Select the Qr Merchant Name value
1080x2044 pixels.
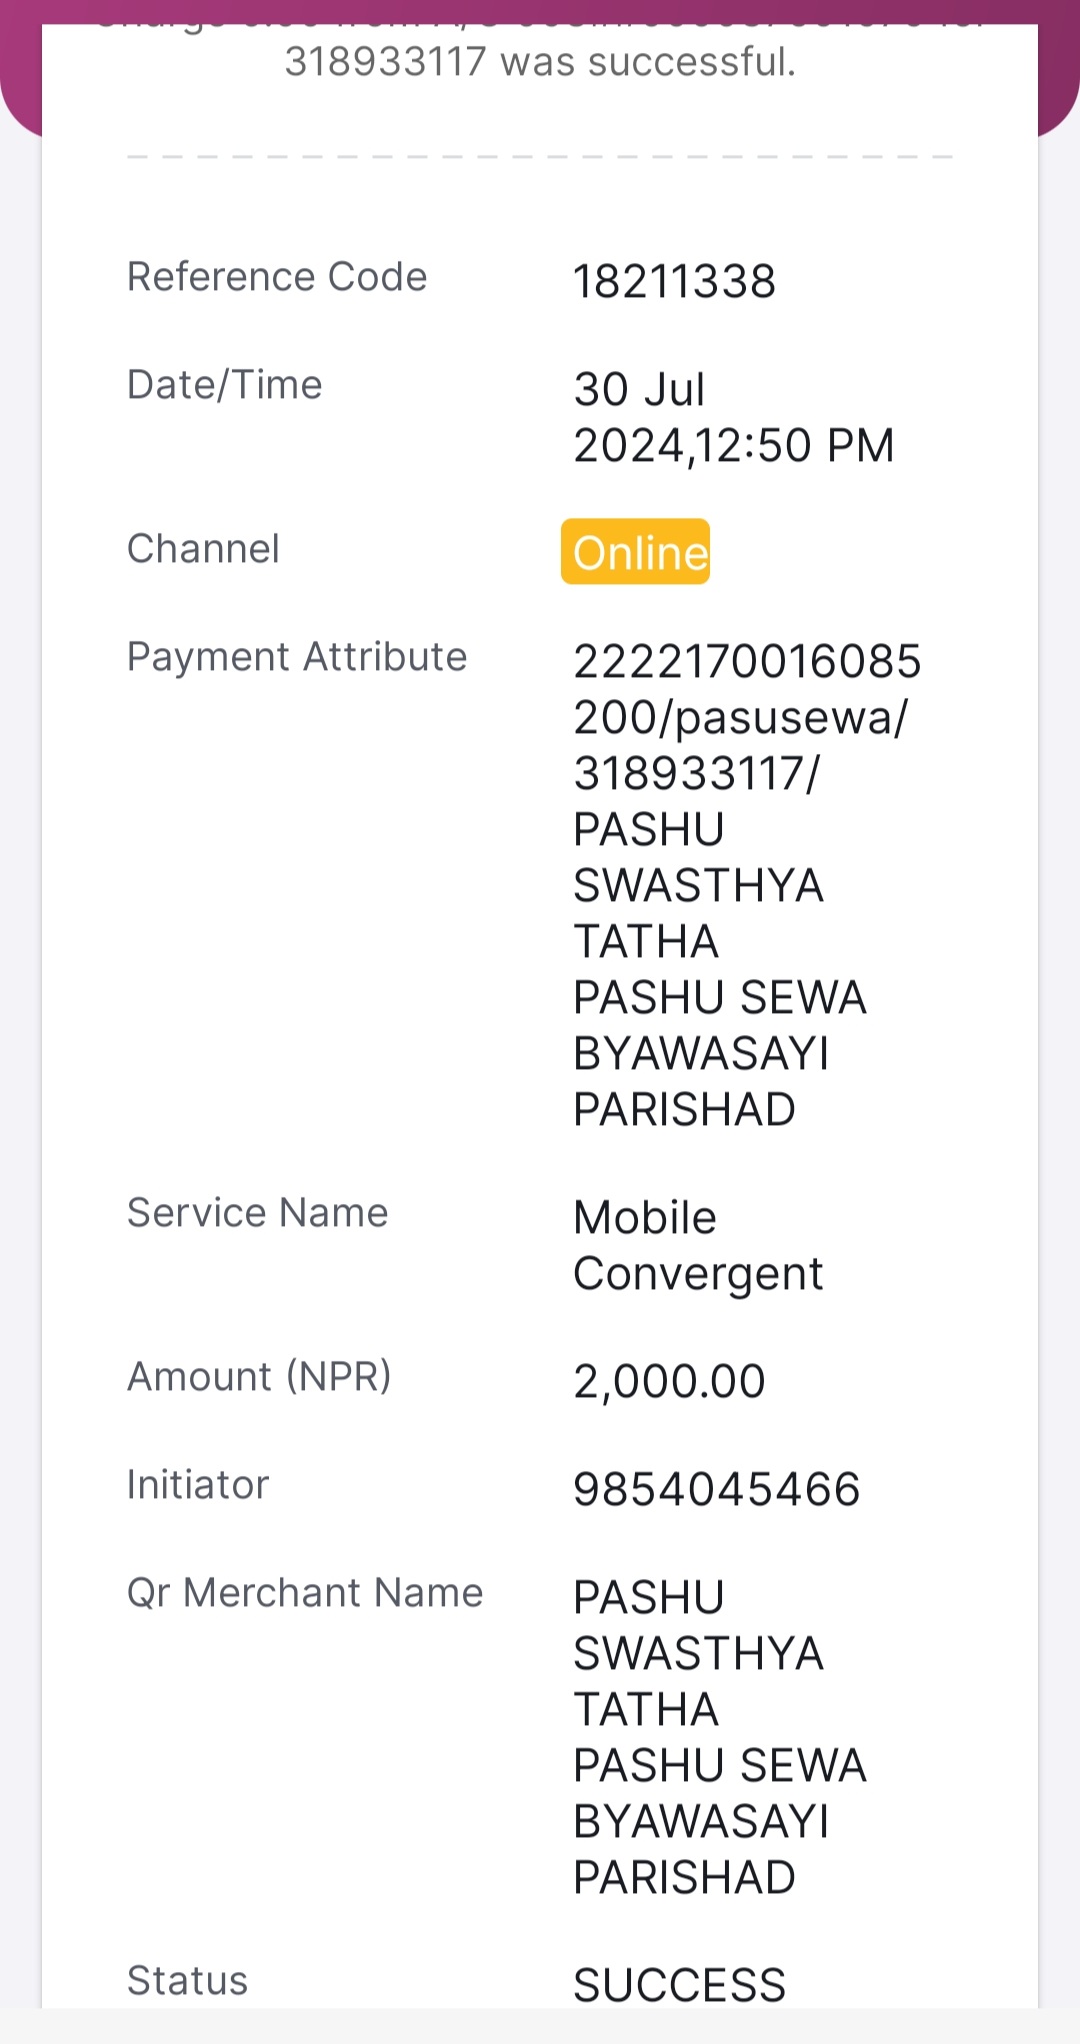click(x=720, y=1737)
